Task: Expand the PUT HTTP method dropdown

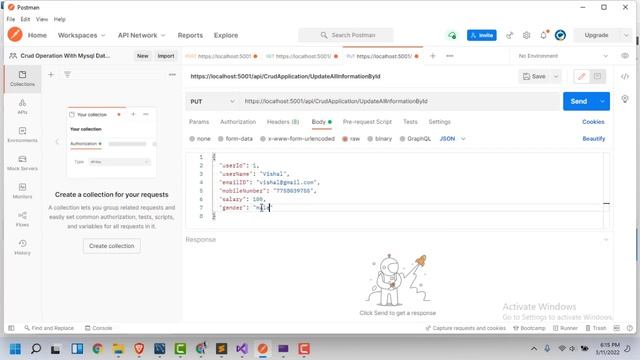Action: click(212, 101)
